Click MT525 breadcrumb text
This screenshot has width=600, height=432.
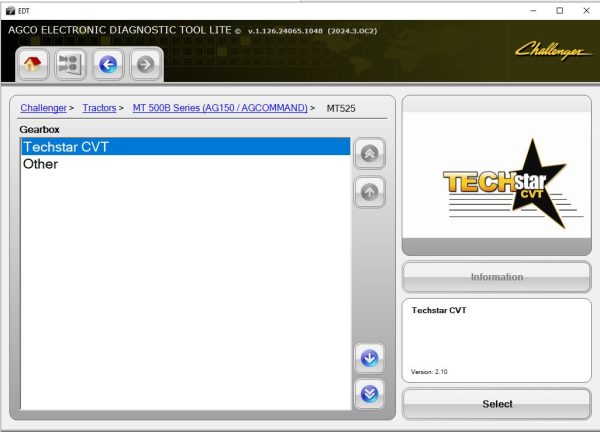tap(341, 108)
